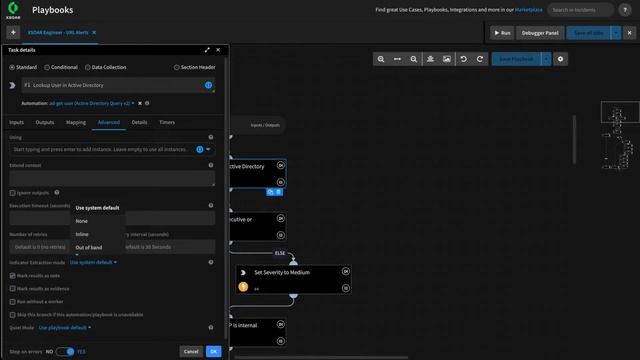Select the Section Header task type radio
The height and width of the screenshot is (360, 640).
tap(176, 67)
